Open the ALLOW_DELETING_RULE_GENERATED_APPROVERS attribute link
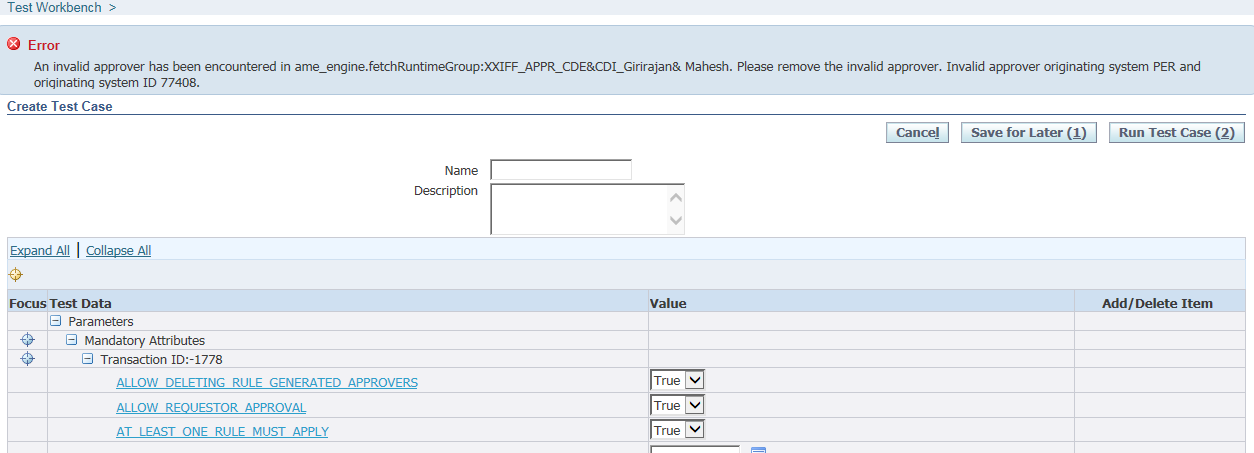Viewport: 1254px width, 453px height. click(x=267, y=382)
